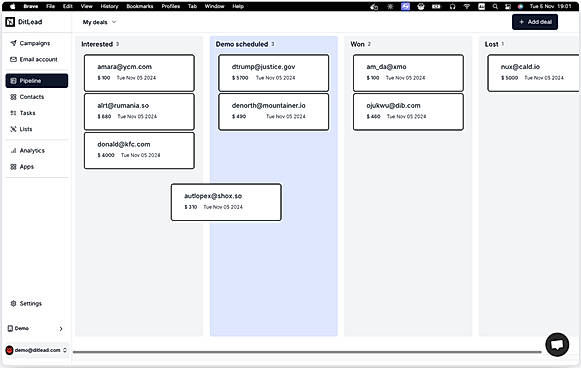Image resolution: width=581 pixels, height=368 pixels.
Task: Open the Edit menu
Action: 67,6
